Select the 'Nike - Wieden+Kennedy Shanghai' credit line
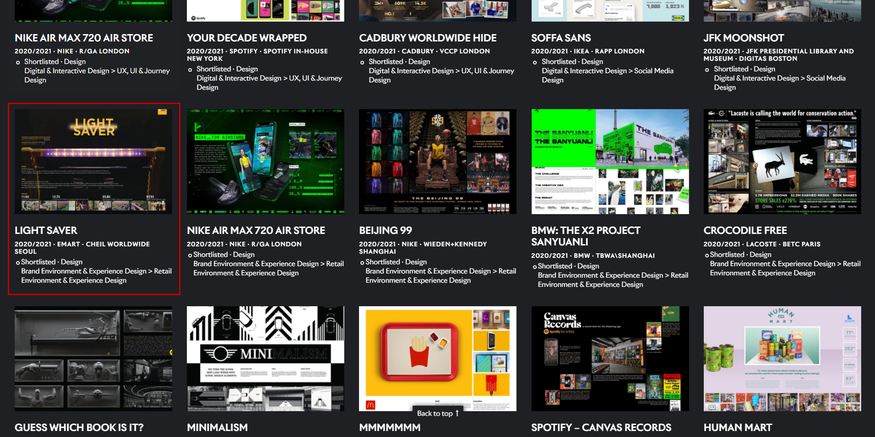875x437 pixels. pyautogui.click(x=423, y=248)
